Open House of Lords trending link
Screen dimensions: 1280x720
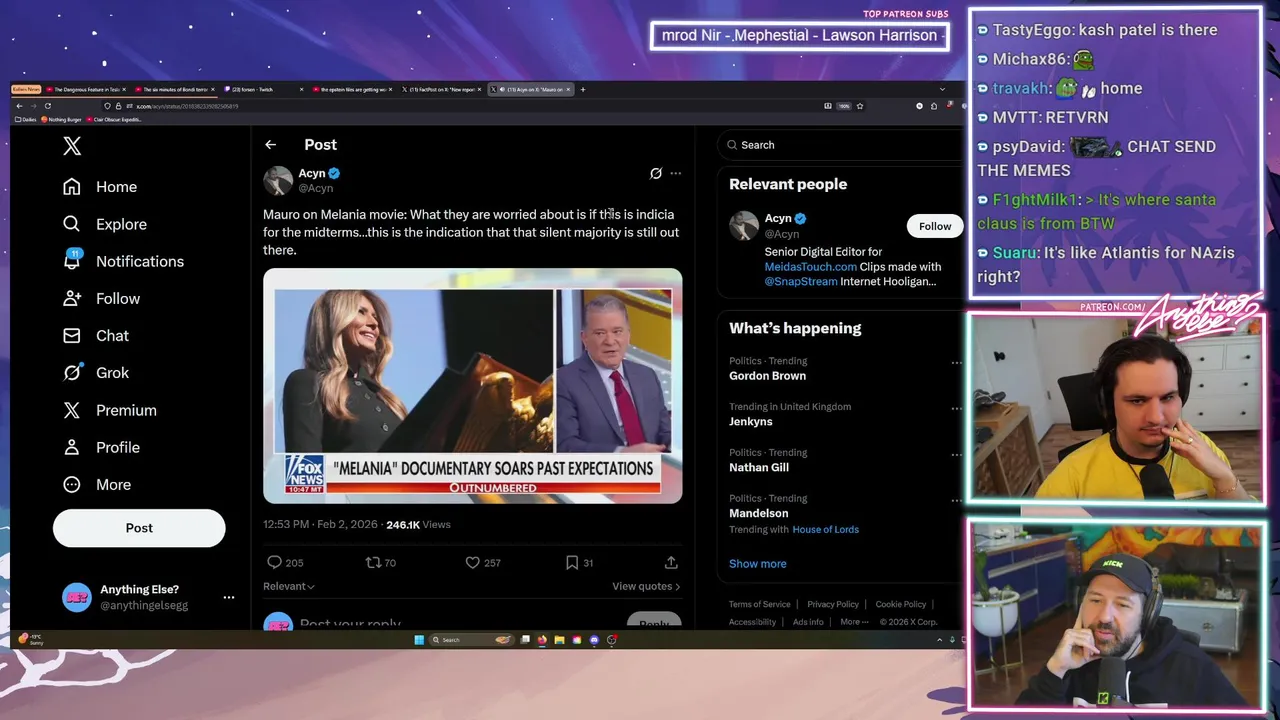tap(825, 529)
